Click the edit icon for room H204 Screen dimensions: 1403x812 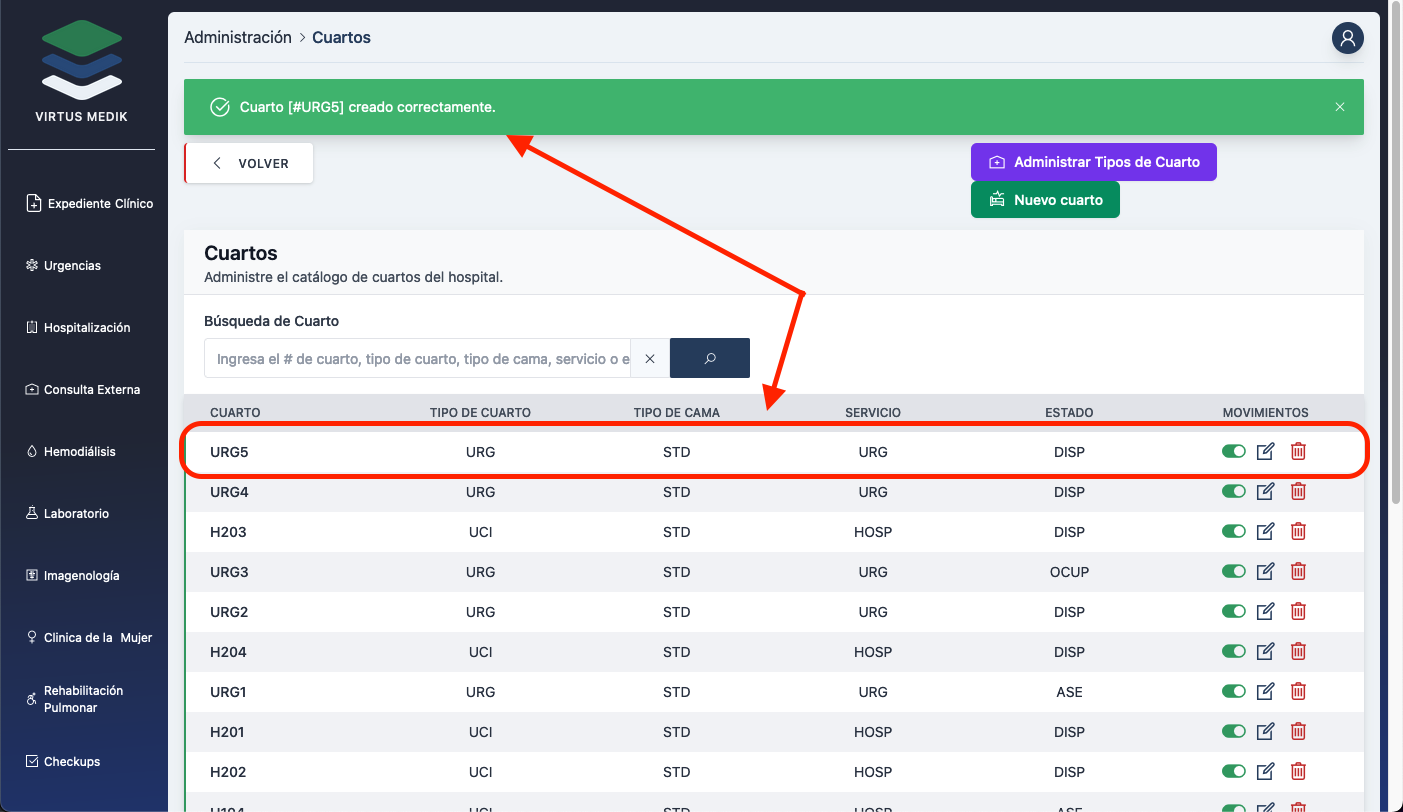(x=1265, y=652)
